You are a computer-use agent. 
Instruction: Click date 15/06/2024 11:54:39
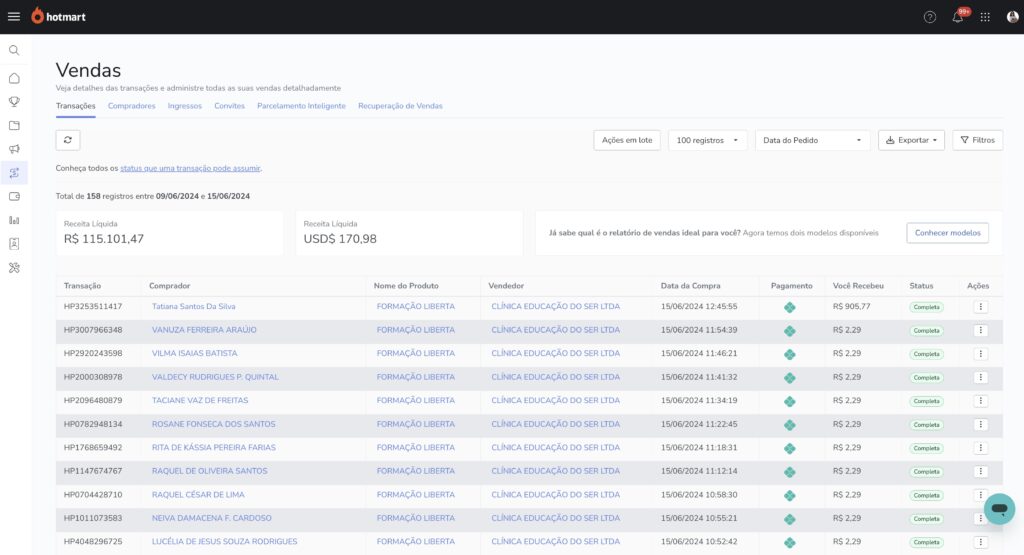(x=699, y=330)
